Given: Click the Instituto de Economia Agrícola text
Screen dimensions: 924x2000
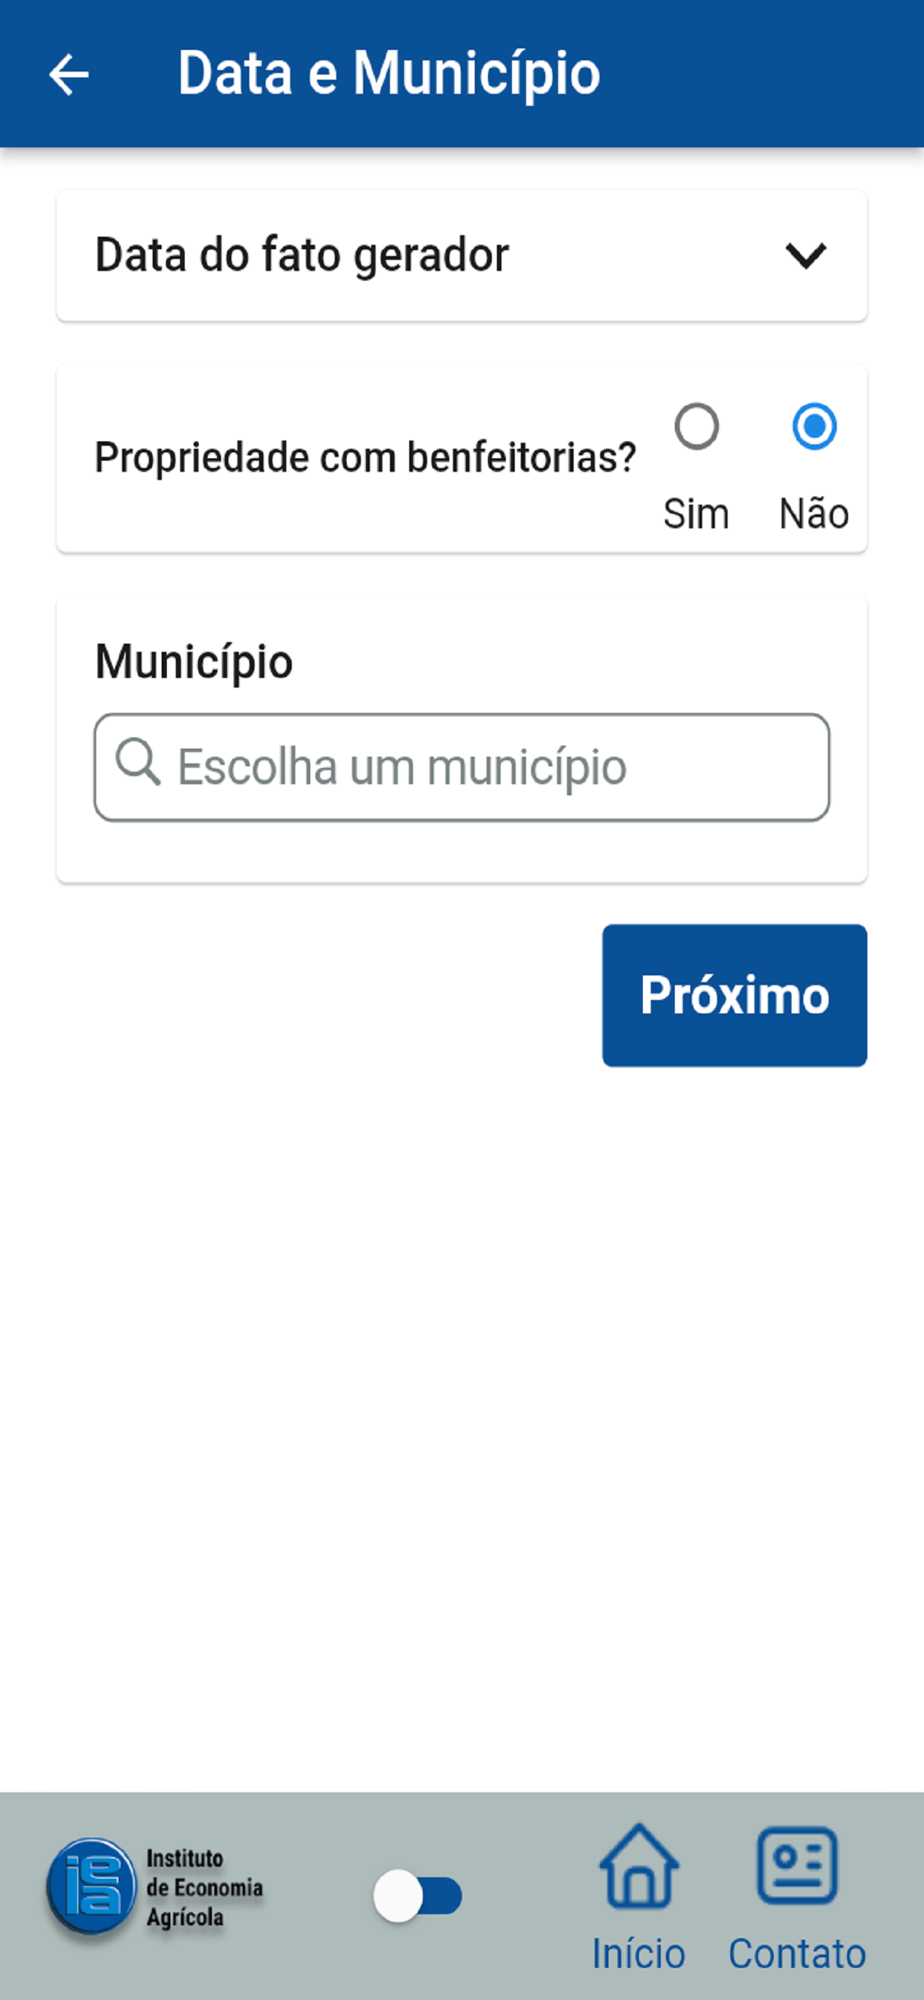Looking at the screenshot, I should [205, 1888].
